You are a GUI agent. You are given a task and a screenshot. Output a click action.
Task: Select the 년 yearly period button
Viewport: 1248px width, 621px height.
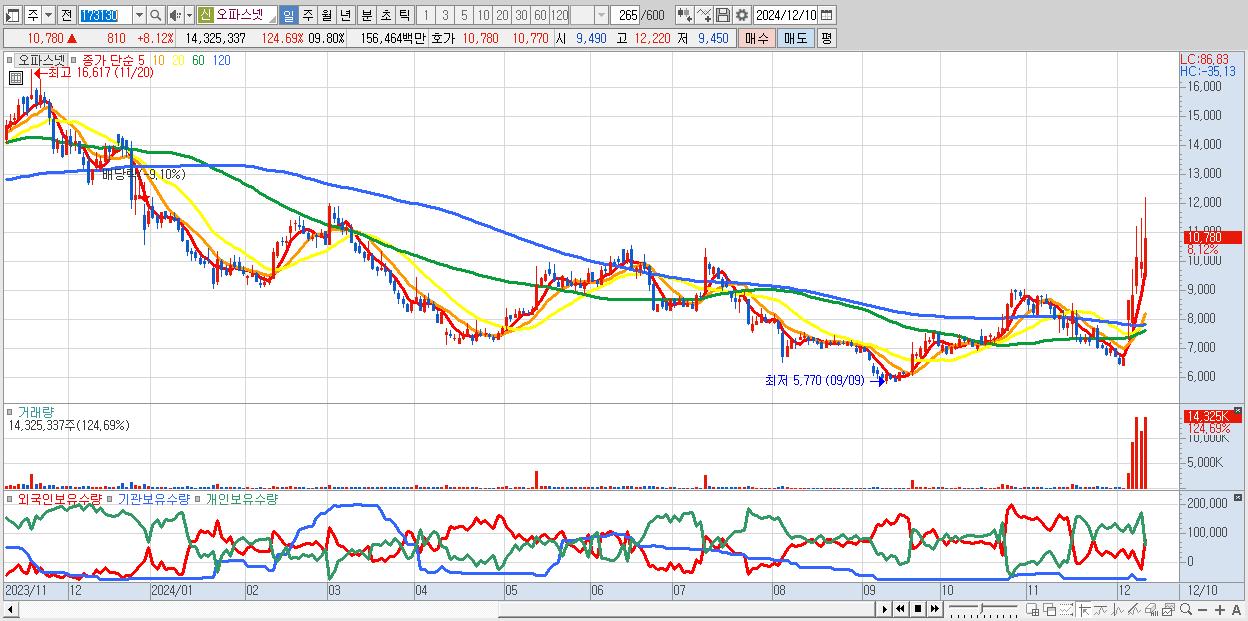point(345,15)
